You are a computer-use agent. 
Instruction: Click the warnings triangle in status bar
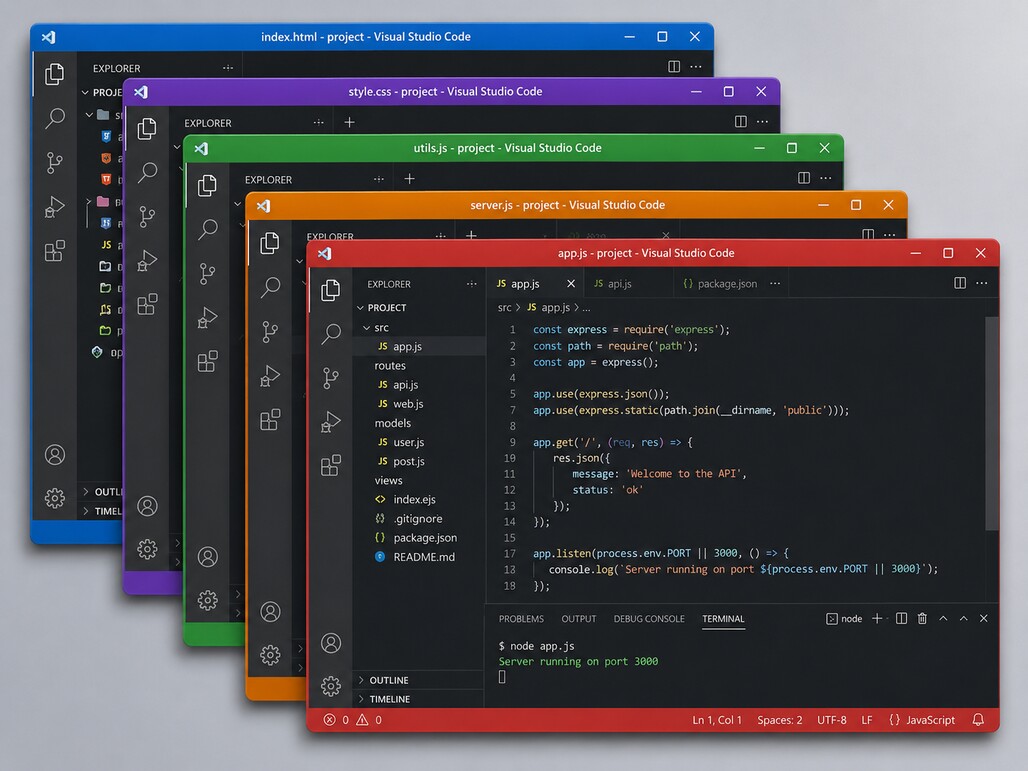(362, 720)
